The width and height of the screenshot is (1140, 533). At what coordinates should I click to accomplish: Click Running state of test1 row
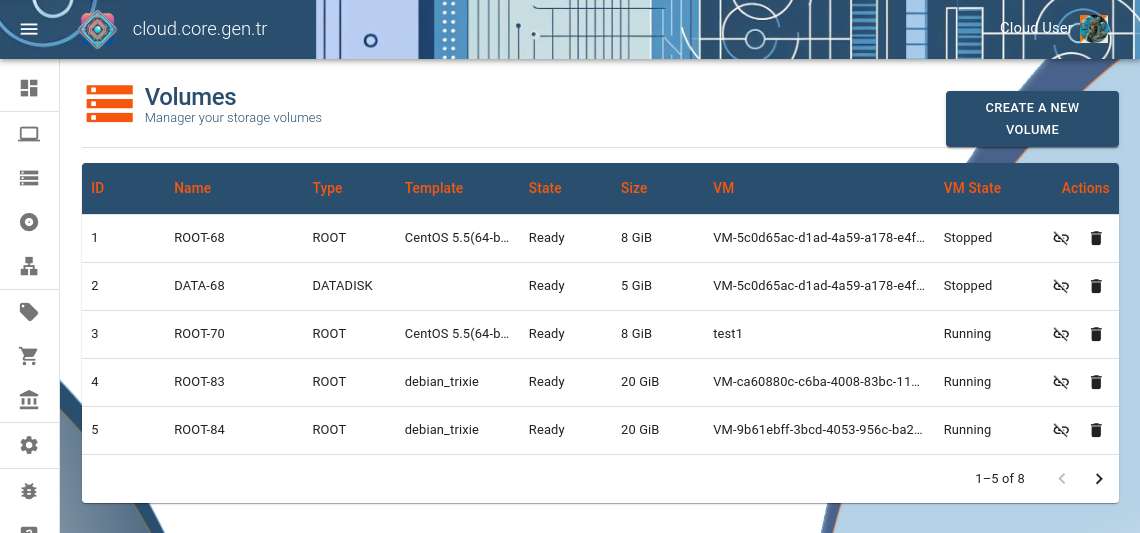tap(967, 334)
